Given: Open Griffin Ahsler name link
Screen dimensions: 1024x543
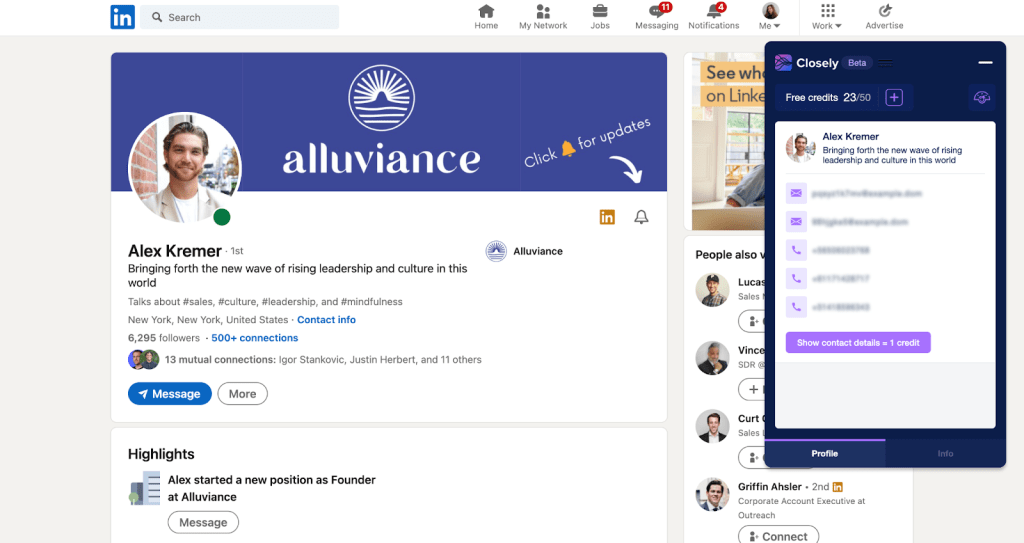Looking at the screenshot, I should (770, 487).
